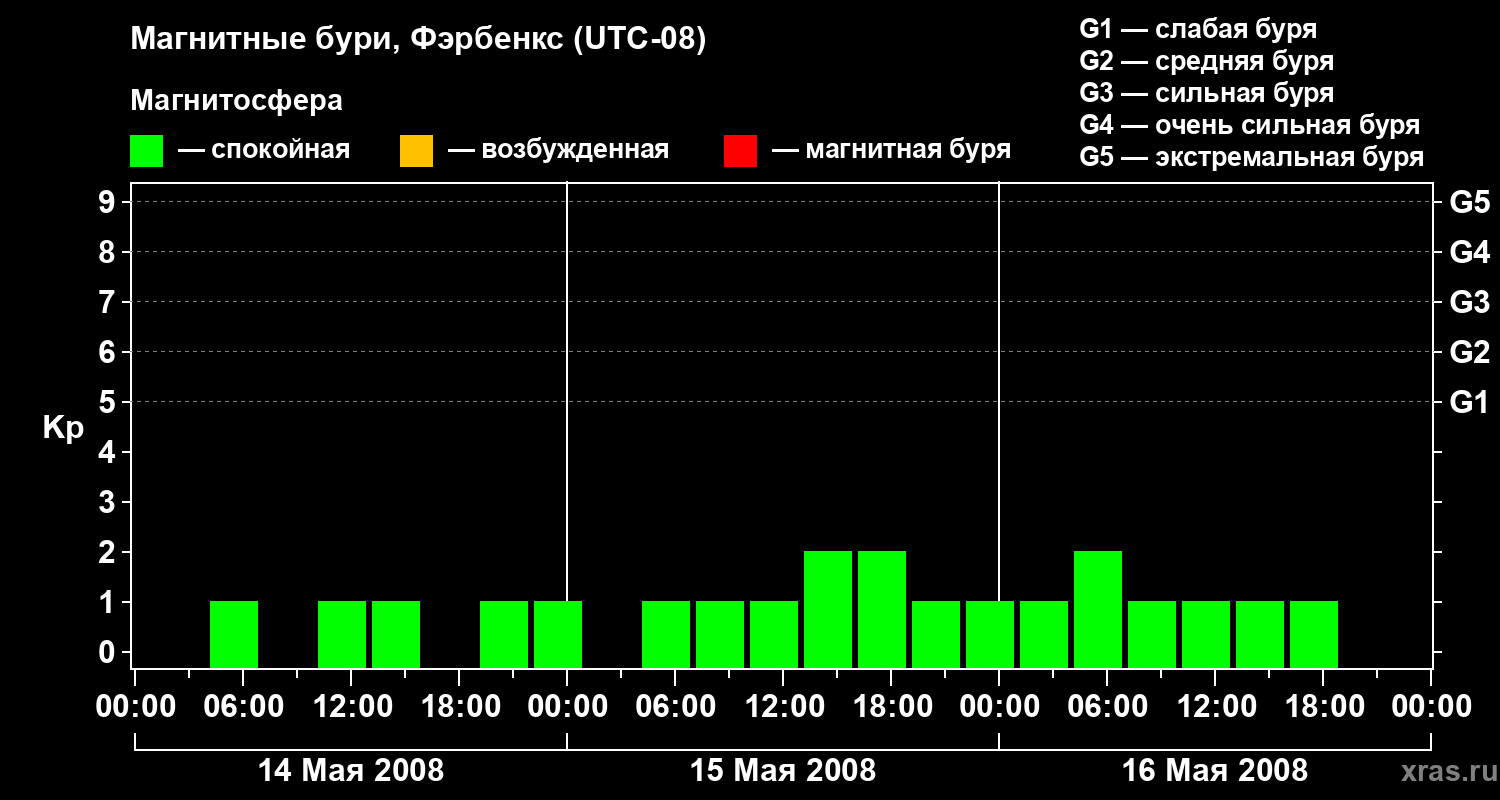Click the Kp axis value 0

(x=109, y=652)
